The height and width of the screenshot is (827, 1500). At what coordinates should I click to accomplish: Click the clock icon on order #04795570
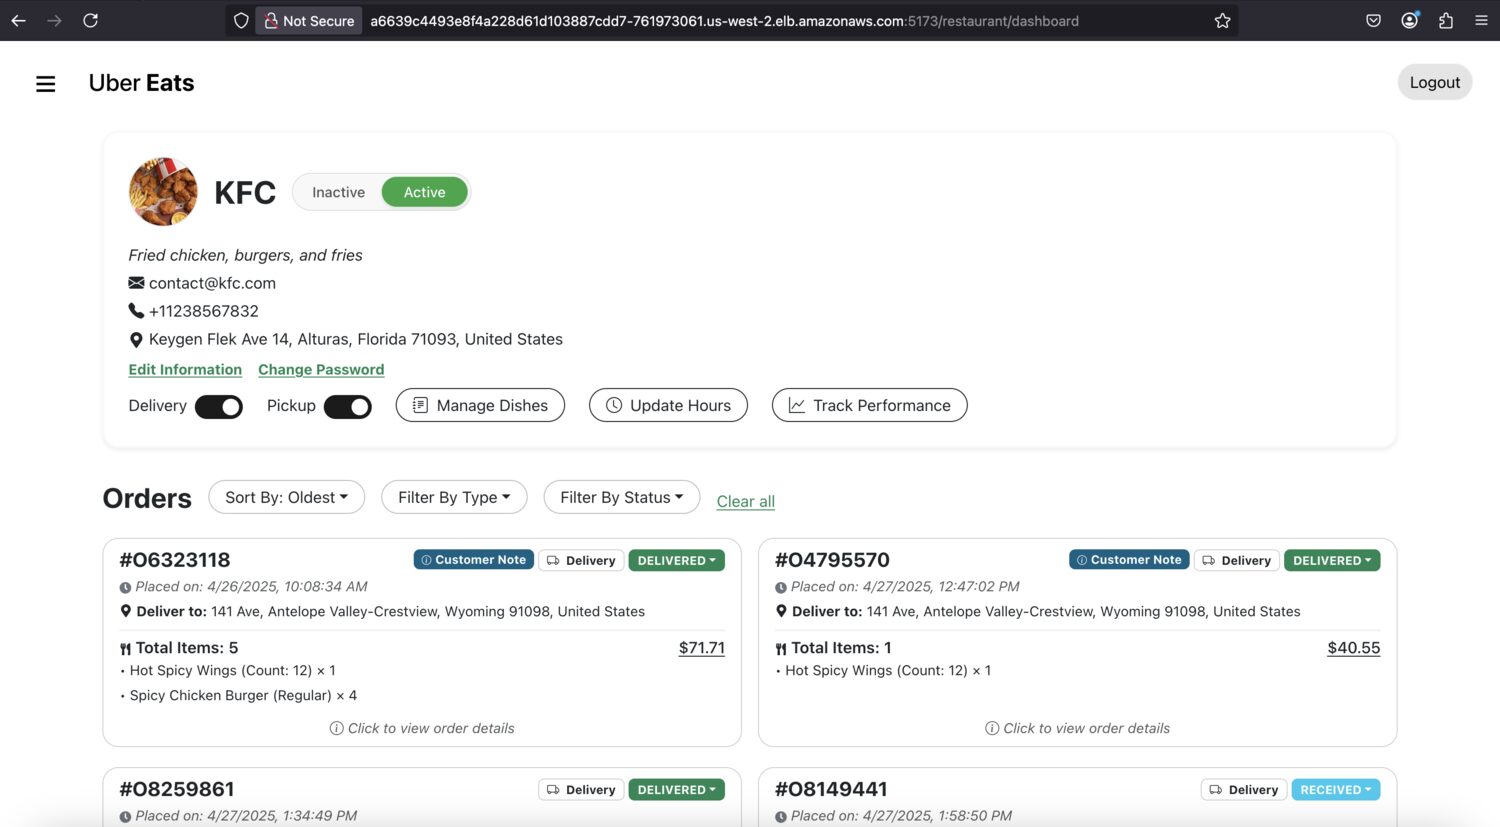[x=781, y=588]
